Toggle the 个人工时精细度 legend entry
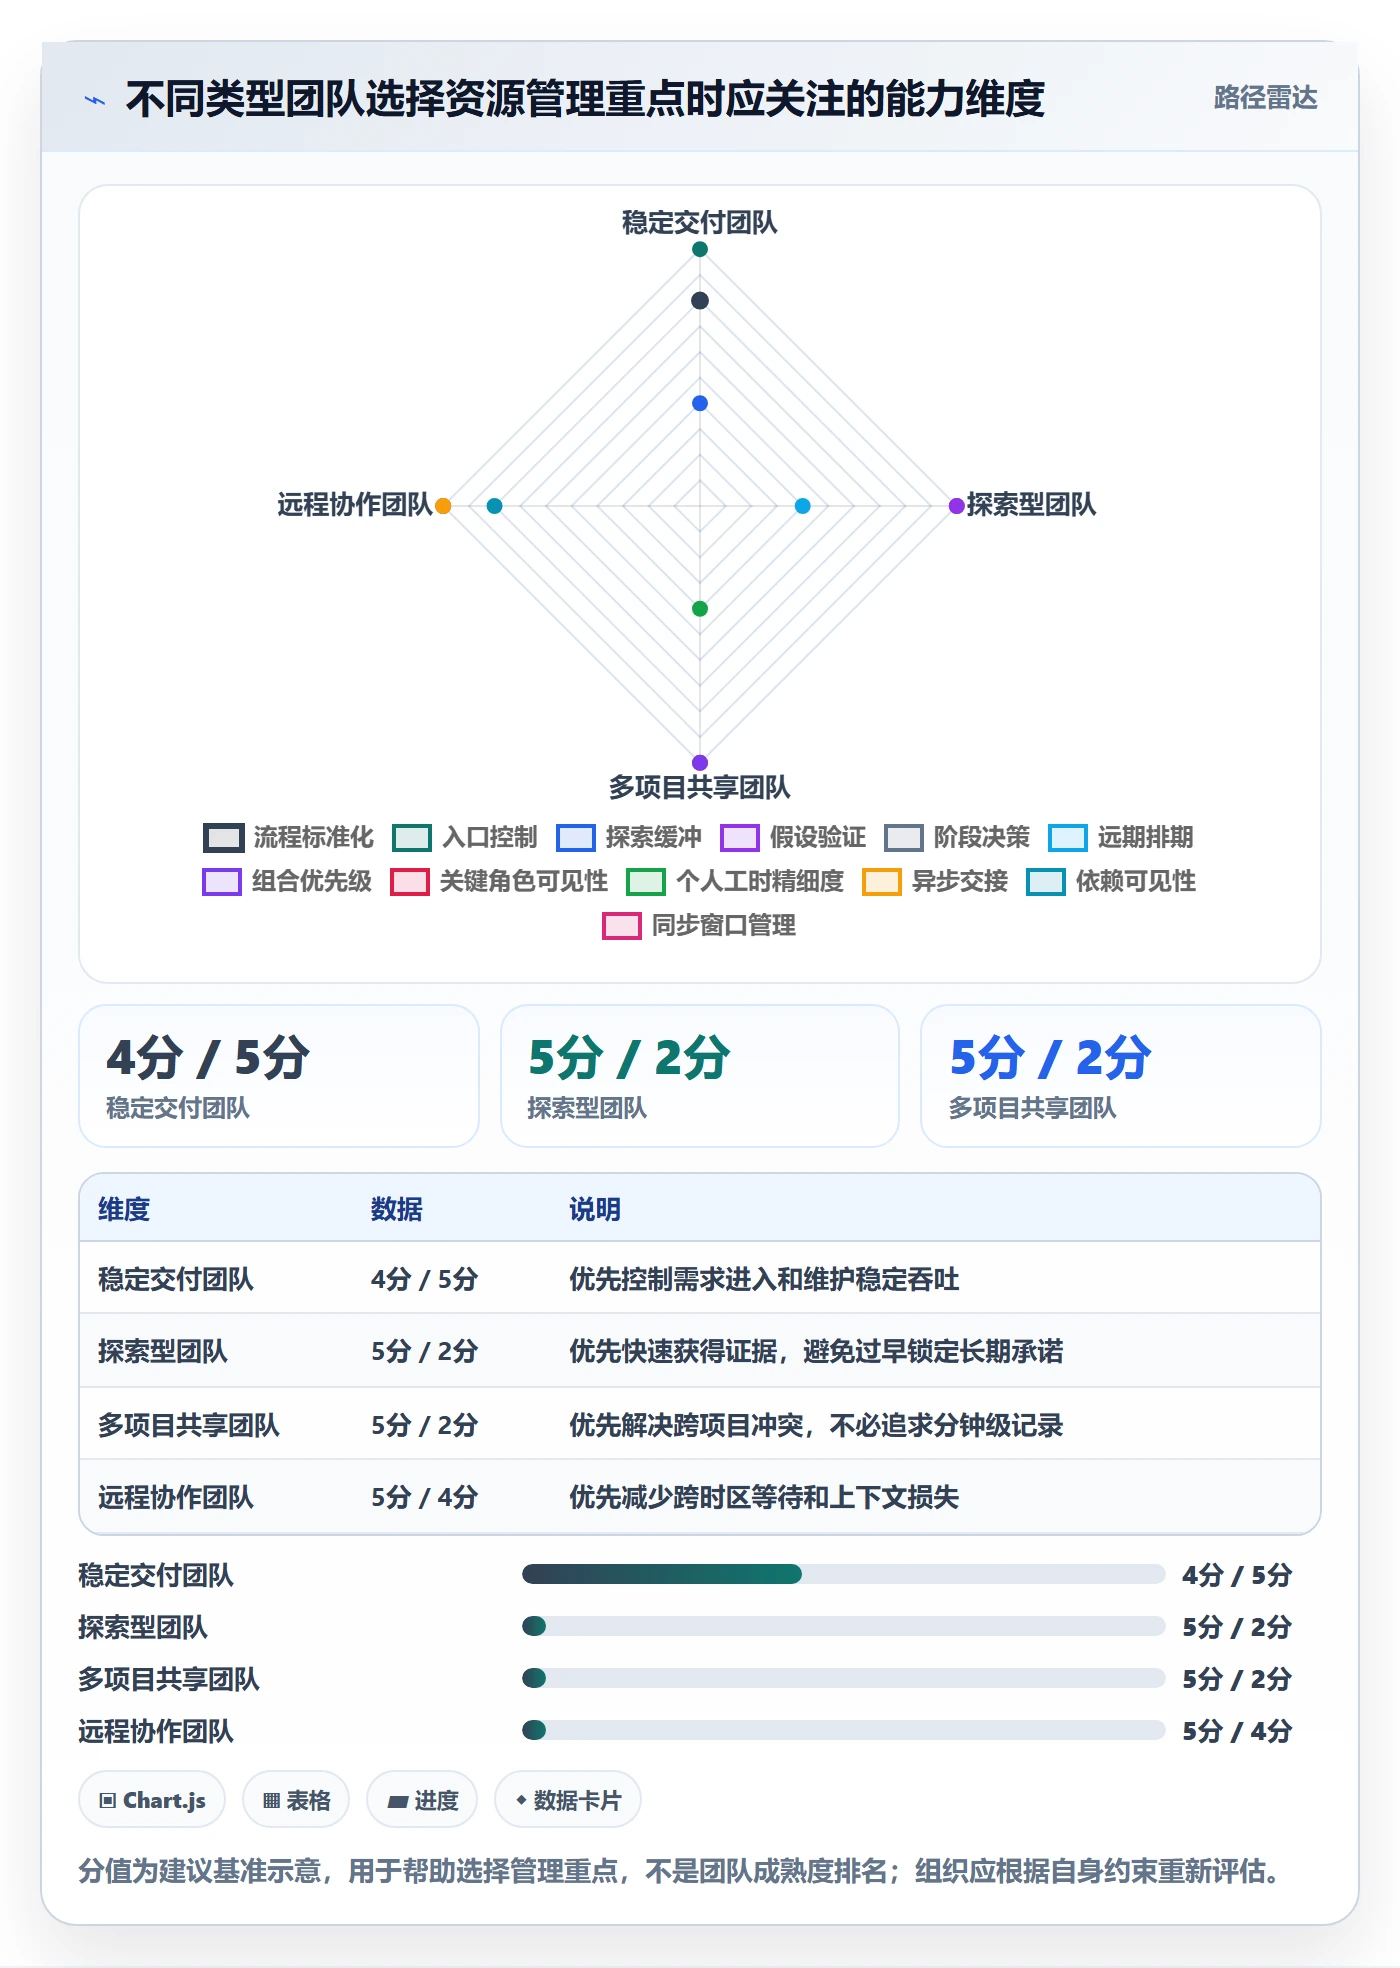The image size is (1400, 1968). pyautogui.click(x=735, y=881)
